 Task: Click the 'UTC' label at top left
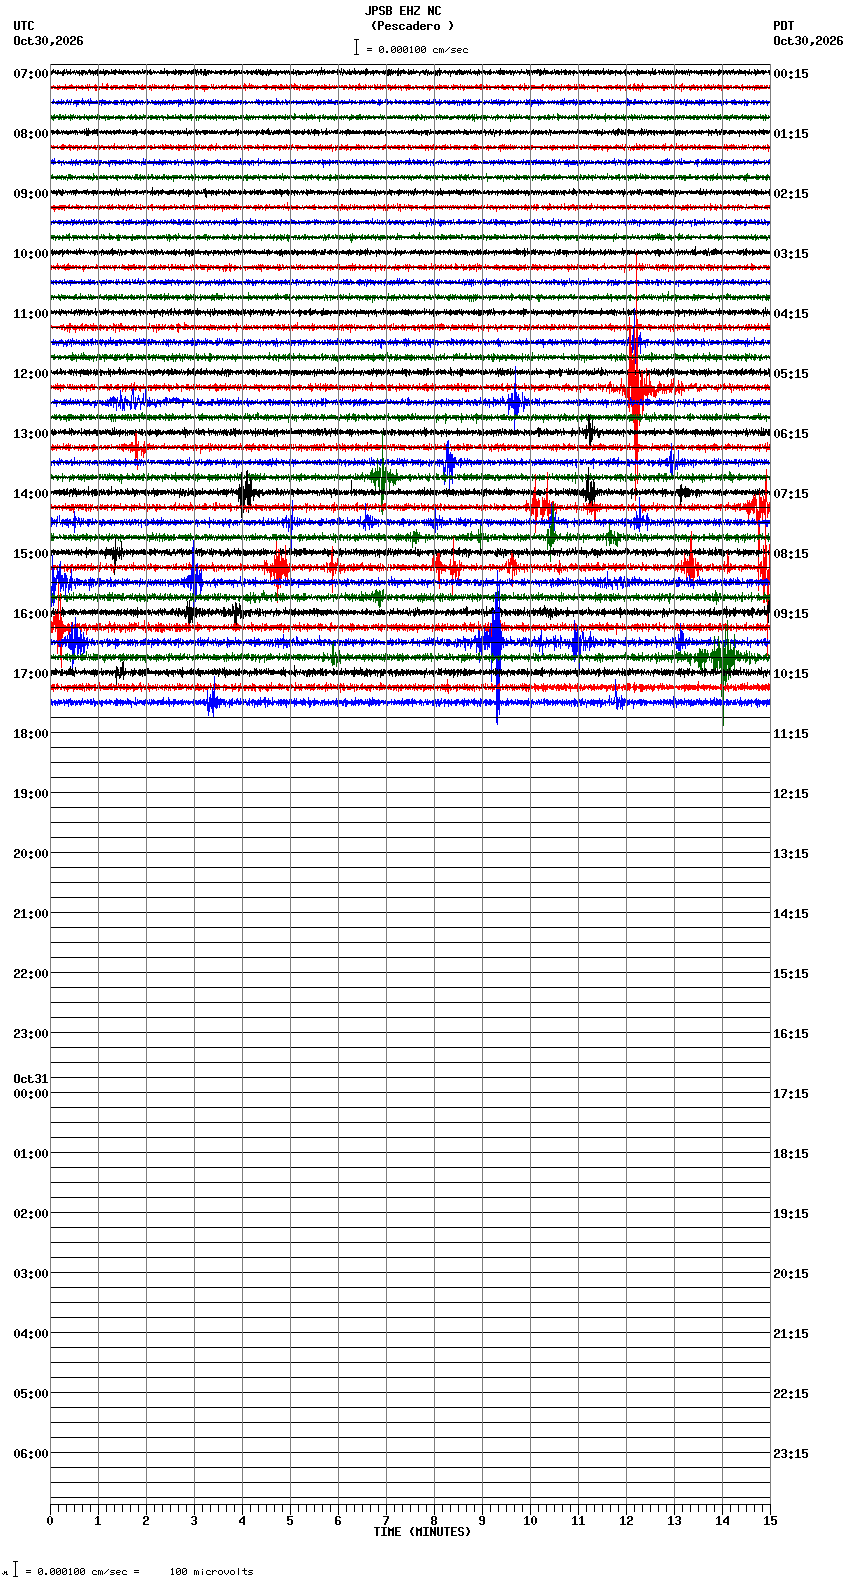(24, 26)
